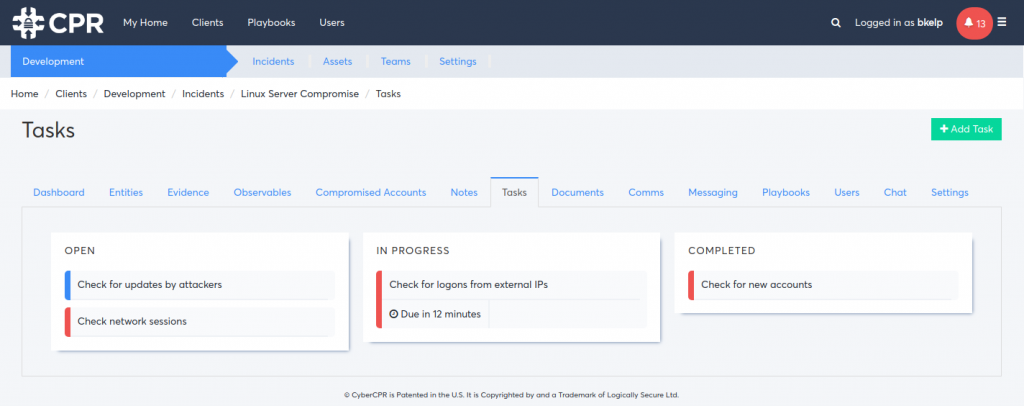Open the notifications bell showing 13
This screenshot has height=406, width=1024.
(x=974, y=23)
